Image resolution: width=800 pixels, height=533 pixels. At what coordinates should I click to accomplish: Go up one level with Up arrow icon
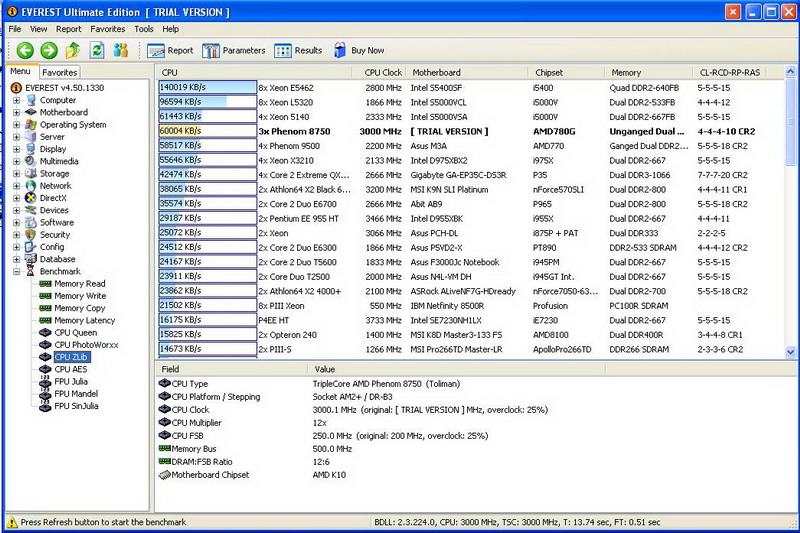(73, 50)
